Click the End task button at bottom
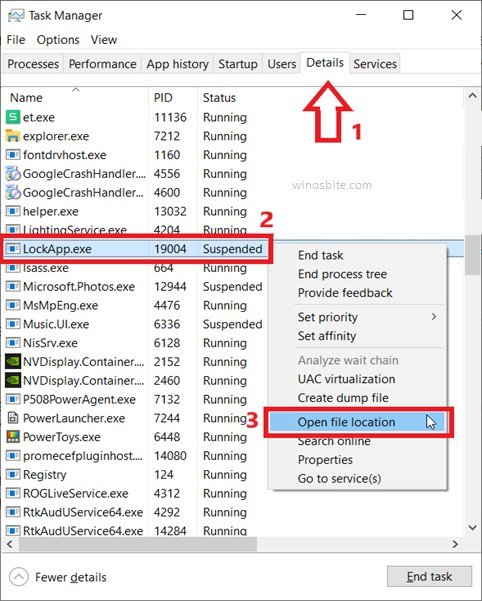The image size is (482, 601). coord(429,576)
